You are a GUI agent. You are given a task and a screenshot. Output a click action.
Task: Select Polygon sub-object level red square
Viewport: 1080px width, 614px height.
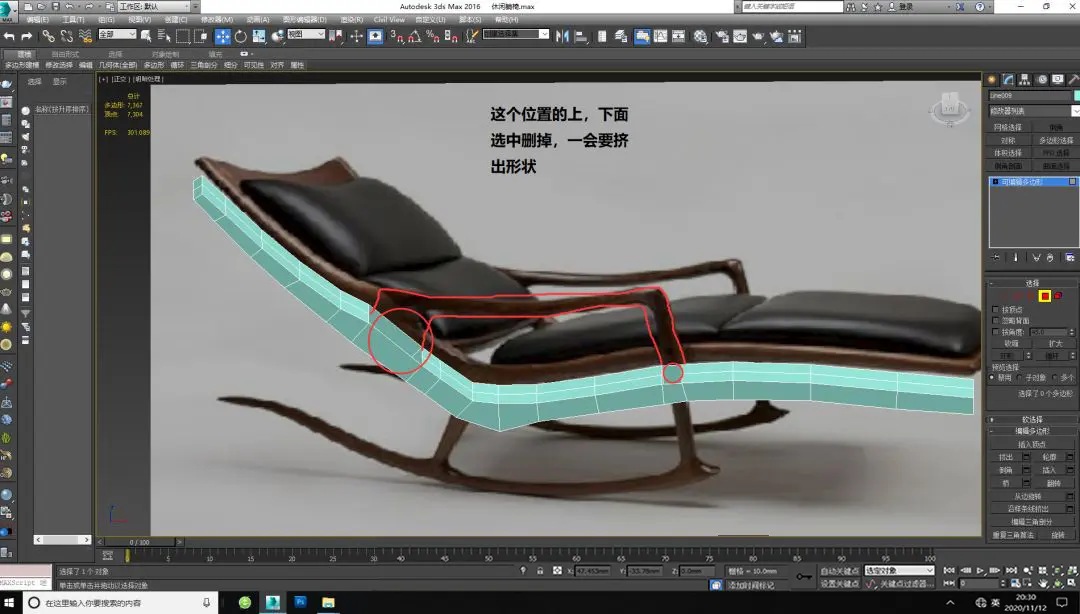[x=1045, y=296]
